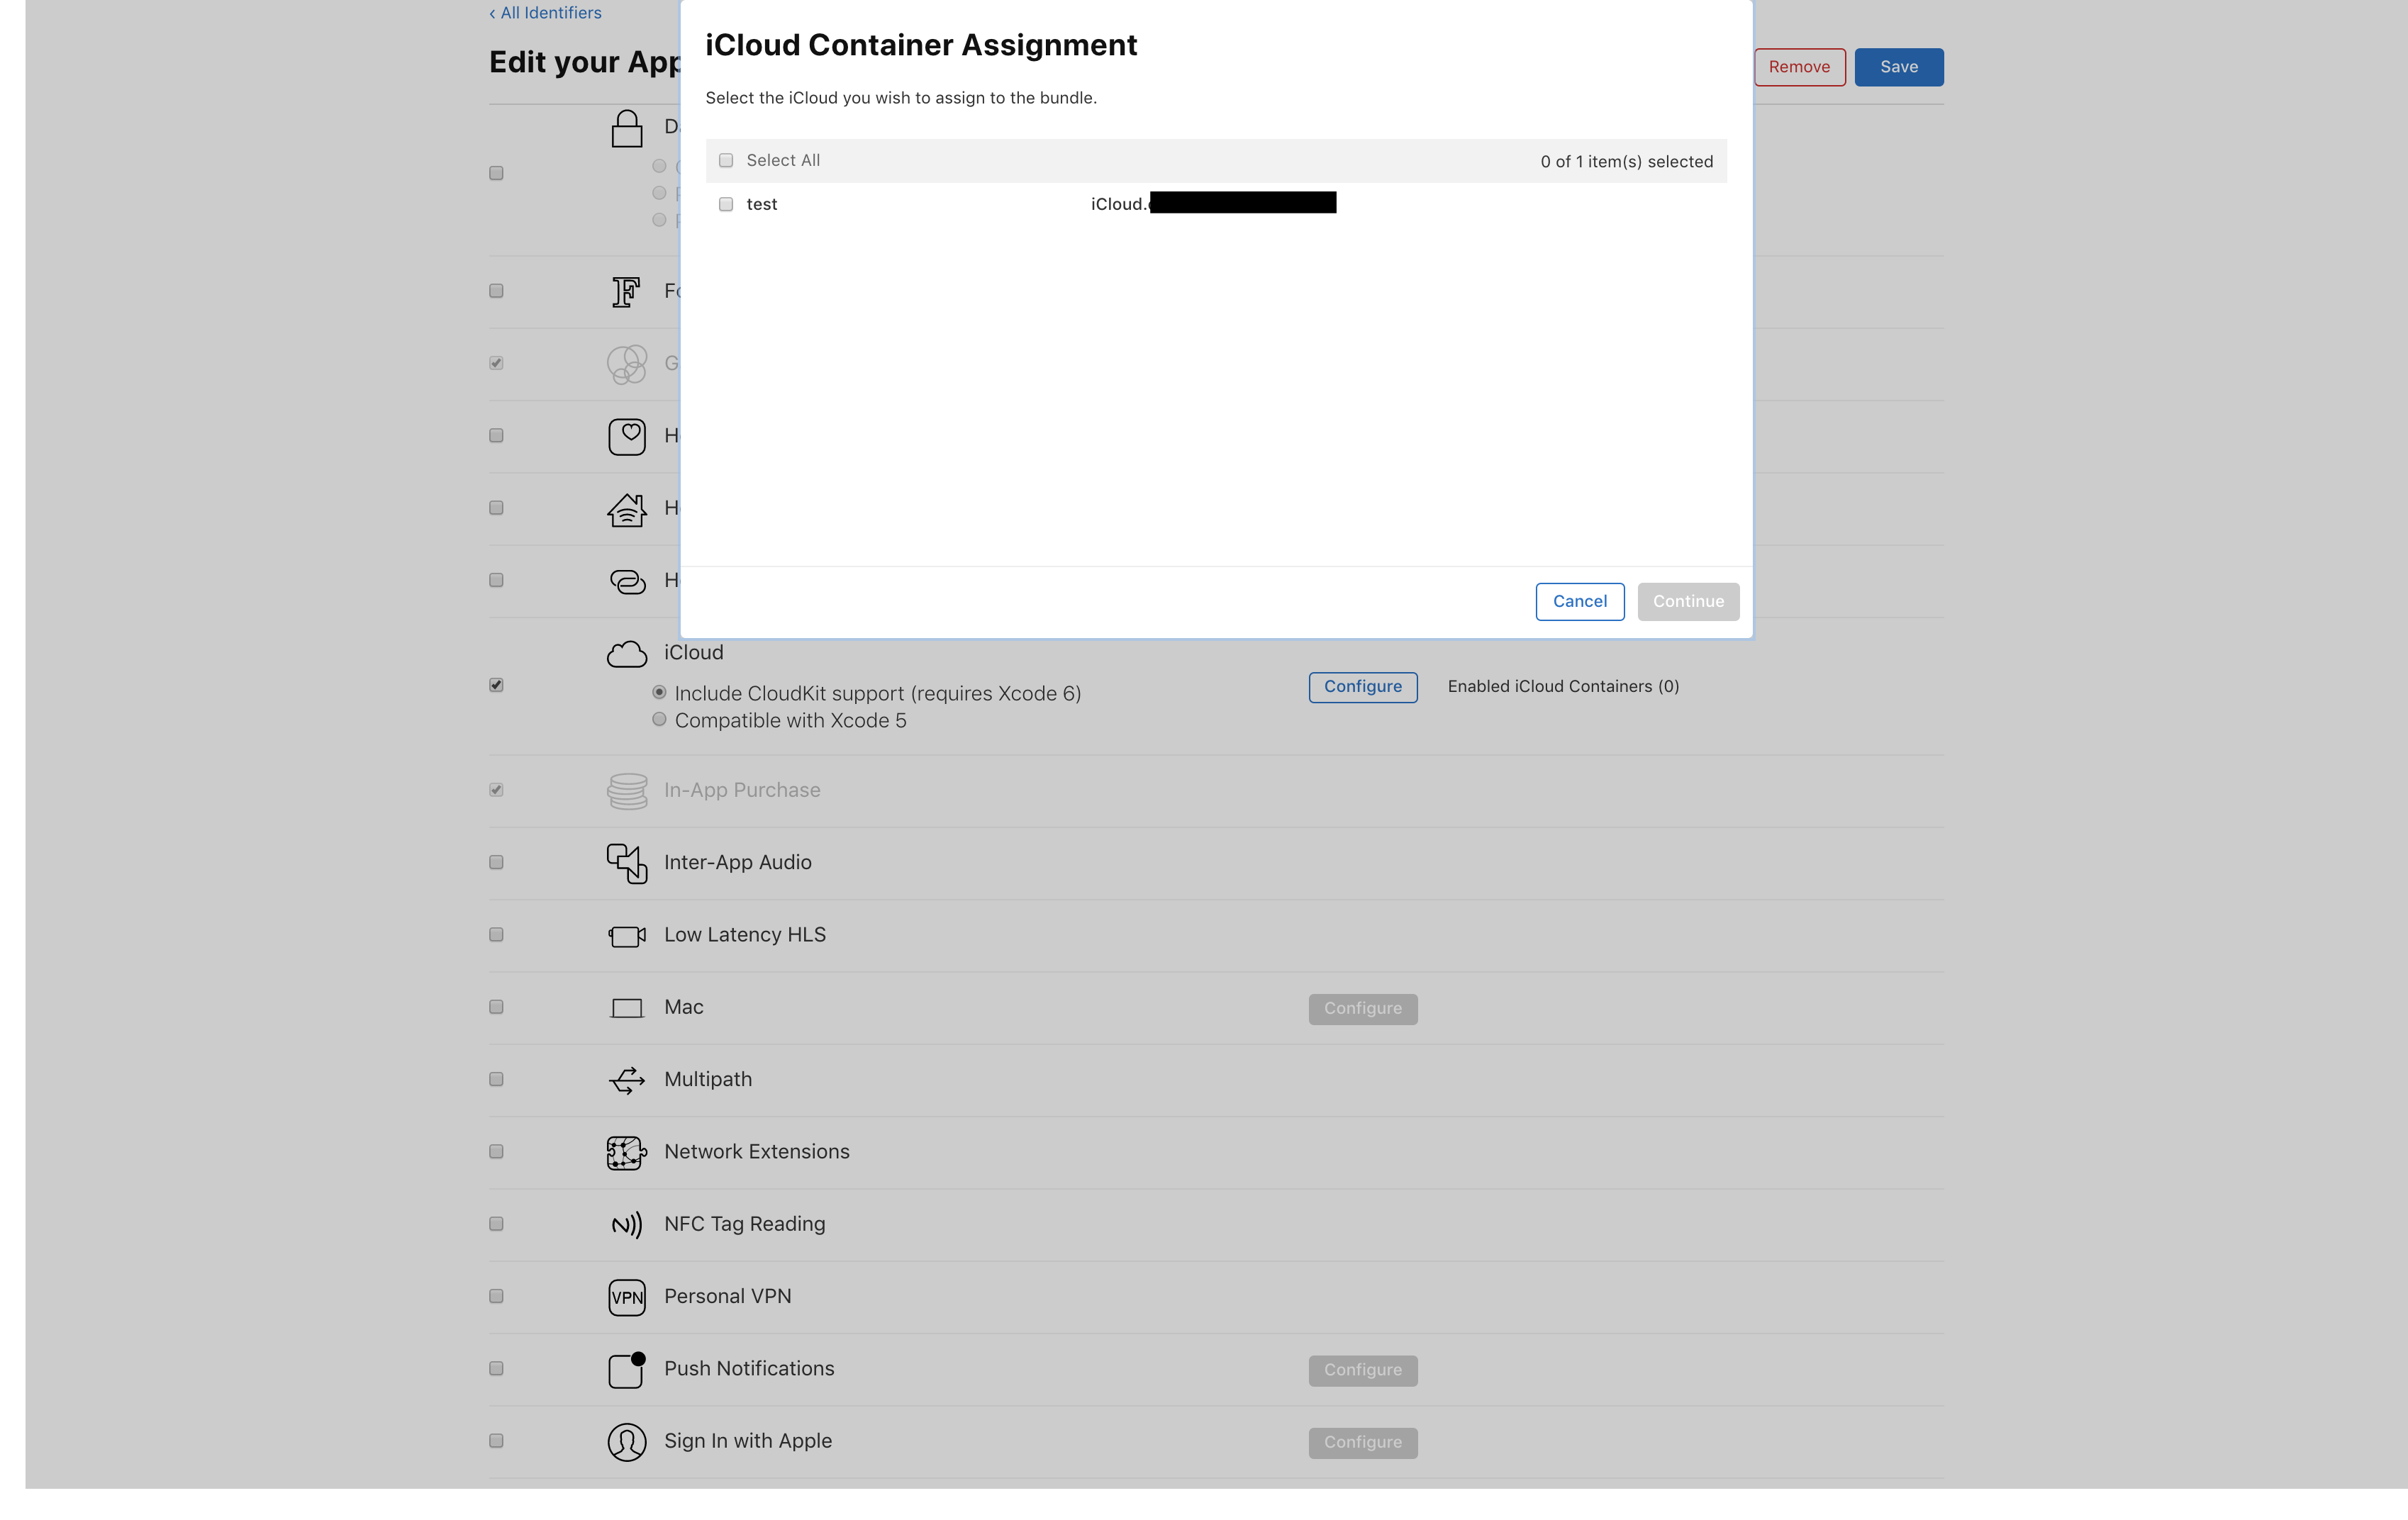The image size is (2408, 1520).
Task: Click the Inter-App Audio icon
Action: (627, 864)
